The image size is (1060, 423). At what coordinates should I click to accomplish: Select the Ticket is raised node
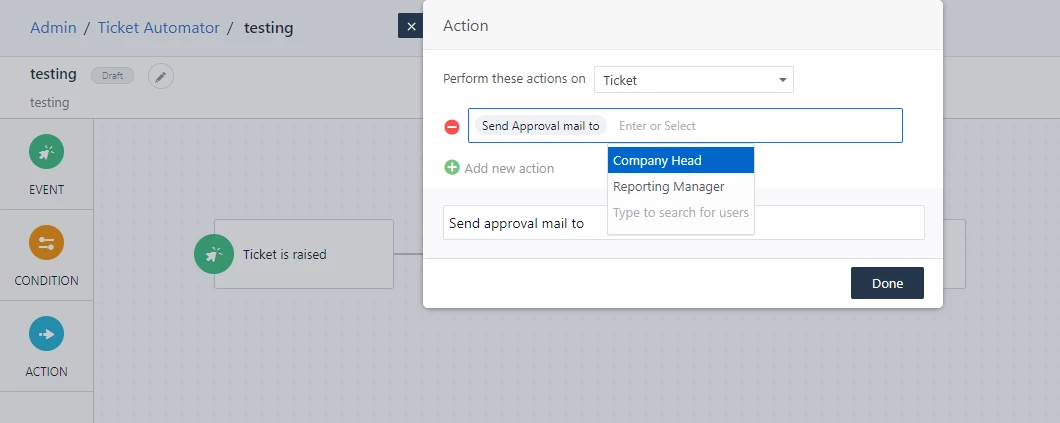(304, 254)
